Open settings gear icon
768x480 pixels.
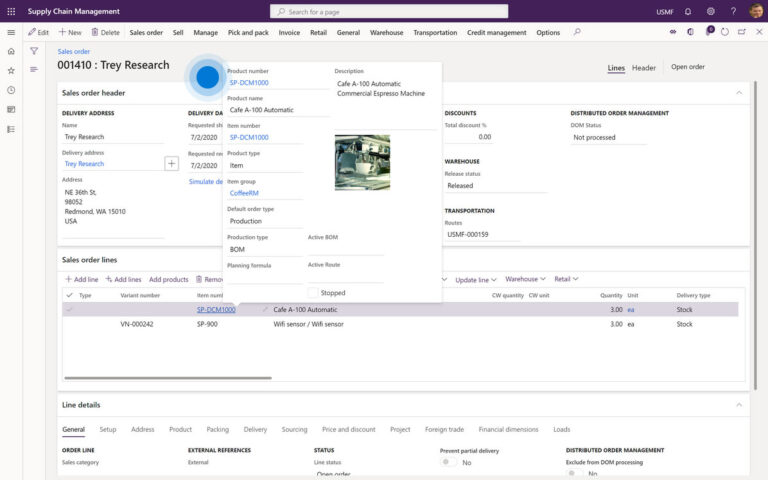pyautogui.click(x=711, y=11)
